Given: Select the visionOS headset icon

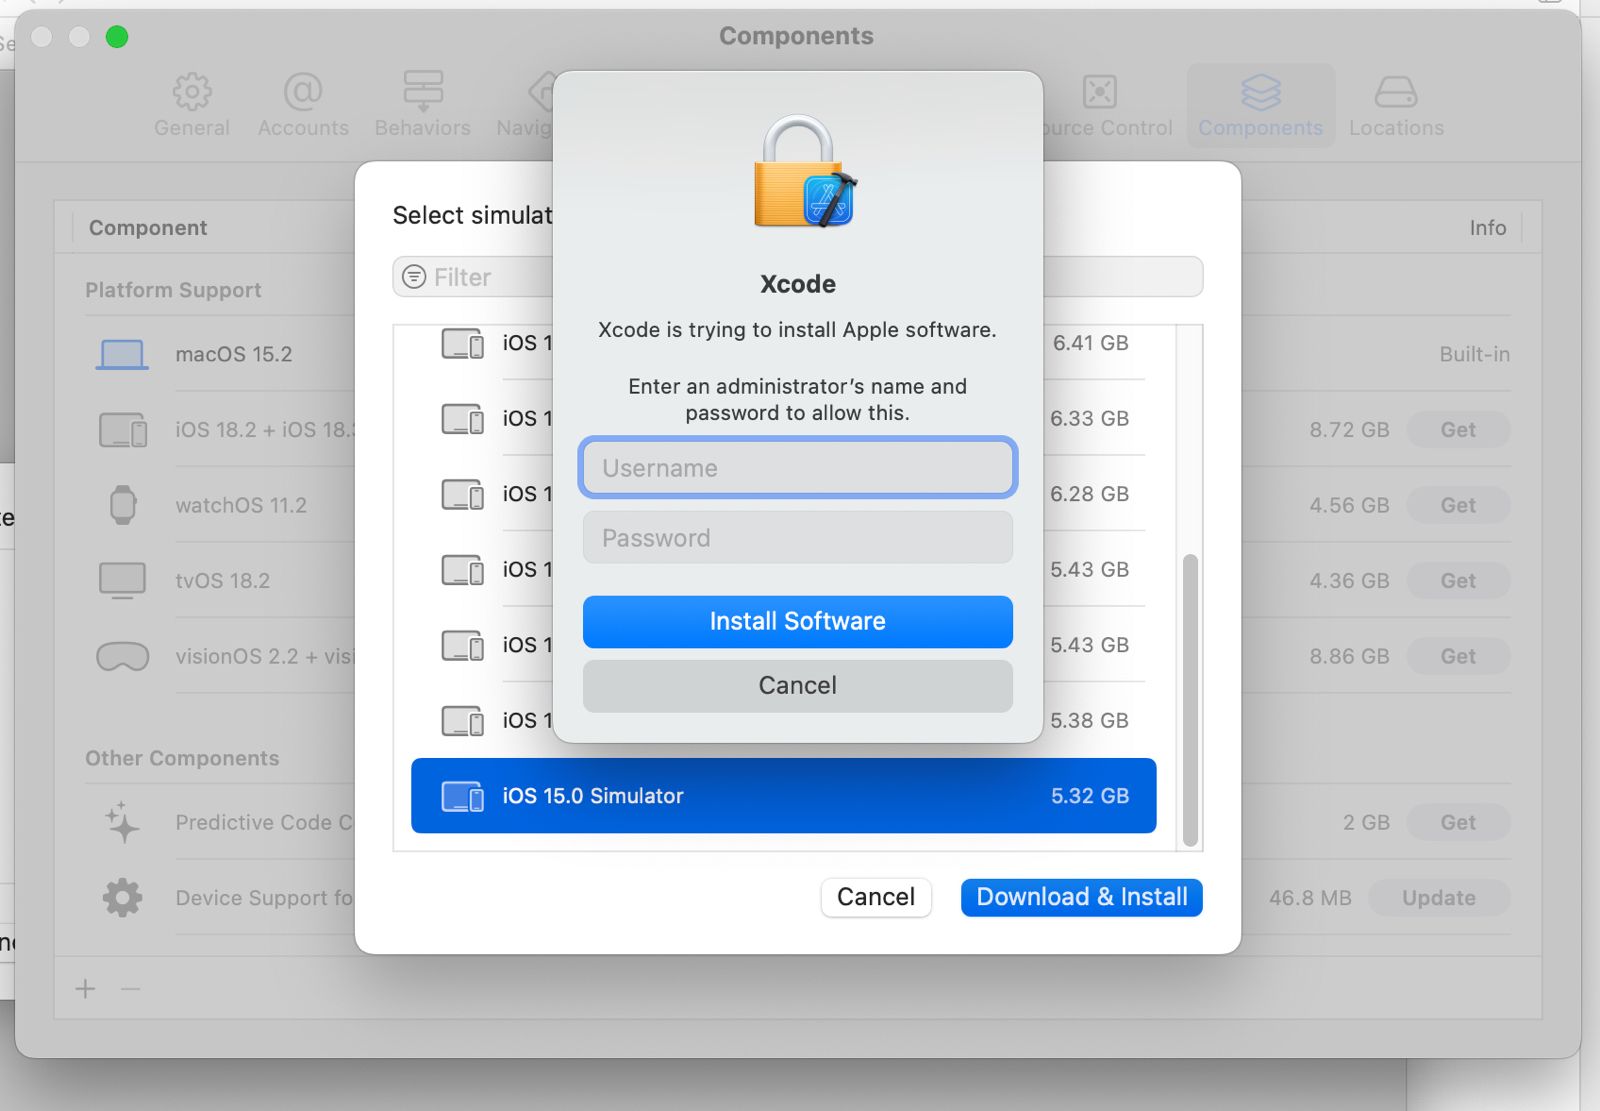Looking at the screenshot, I should tap(122, 657).
